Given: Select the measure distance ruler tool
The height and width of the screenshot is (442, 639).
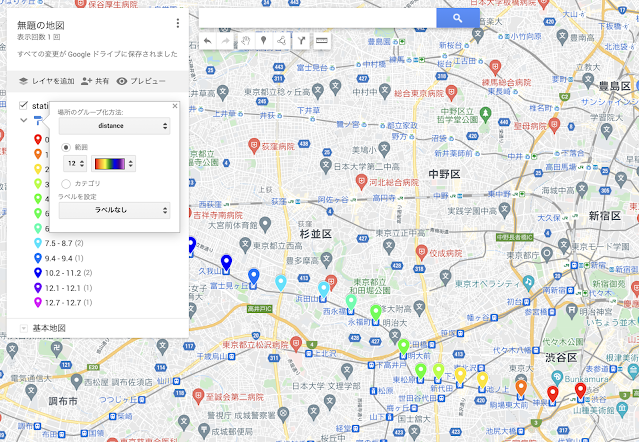Looking at the screenshot, I should [322, 41].
